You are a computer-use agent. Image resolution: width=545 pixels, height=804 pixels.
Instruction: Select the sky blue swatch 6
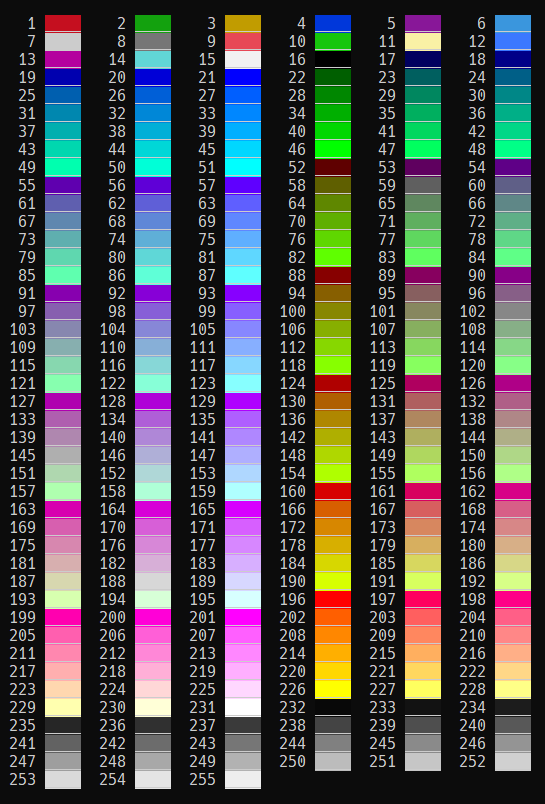(513, 24)
